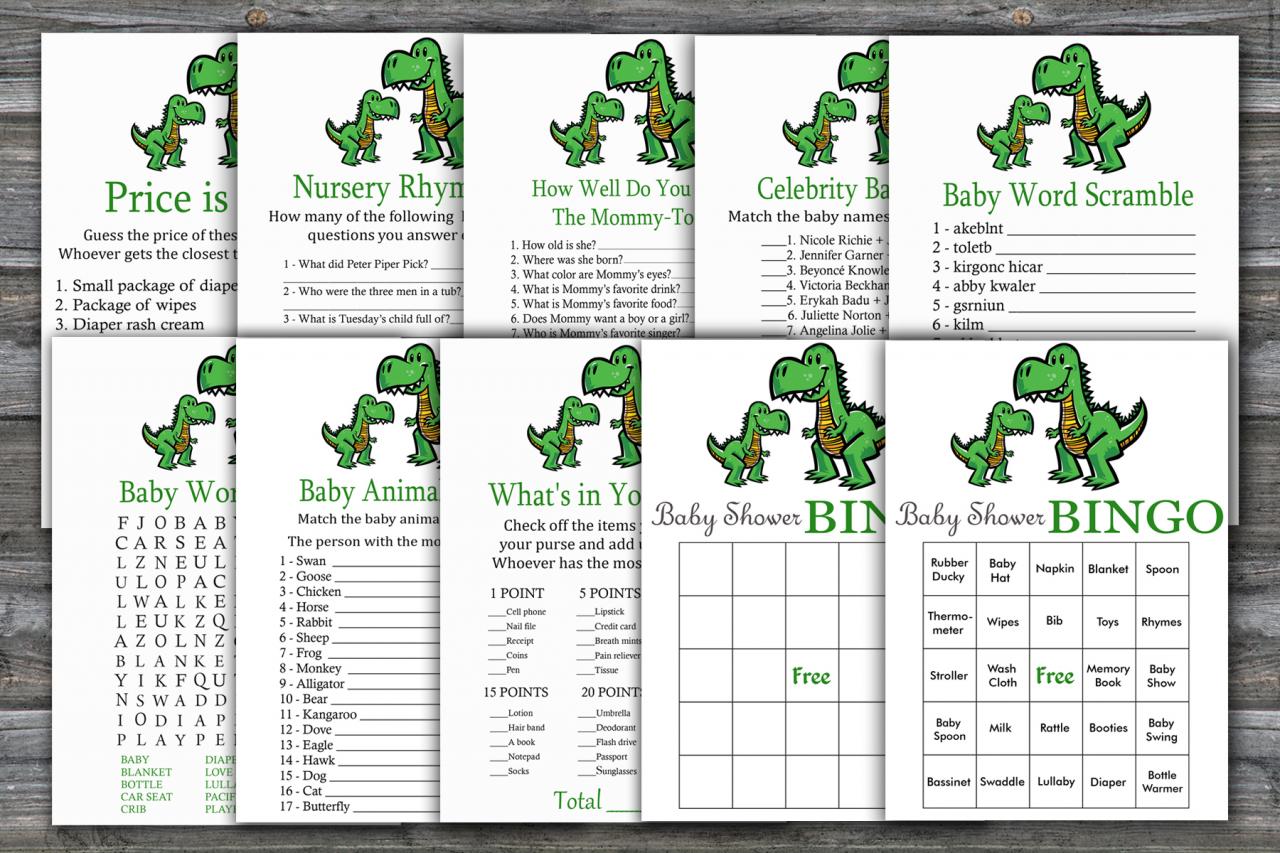Screen dimensions: 1280x853
Task: Select the Memory Book bingo square
Action: click(1108, 676)
